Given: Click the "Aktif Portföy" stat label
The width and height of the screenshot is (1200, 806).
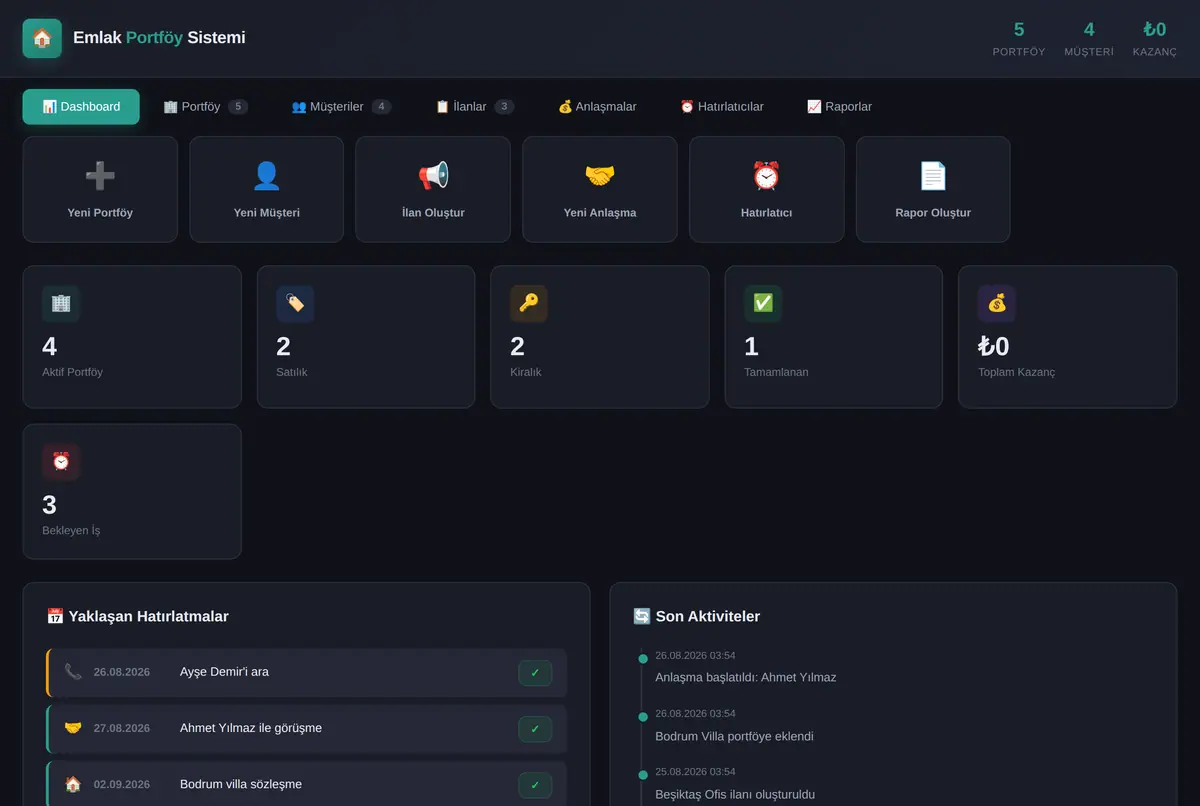Looking at the screenshot, I should (x=72, y=372).
